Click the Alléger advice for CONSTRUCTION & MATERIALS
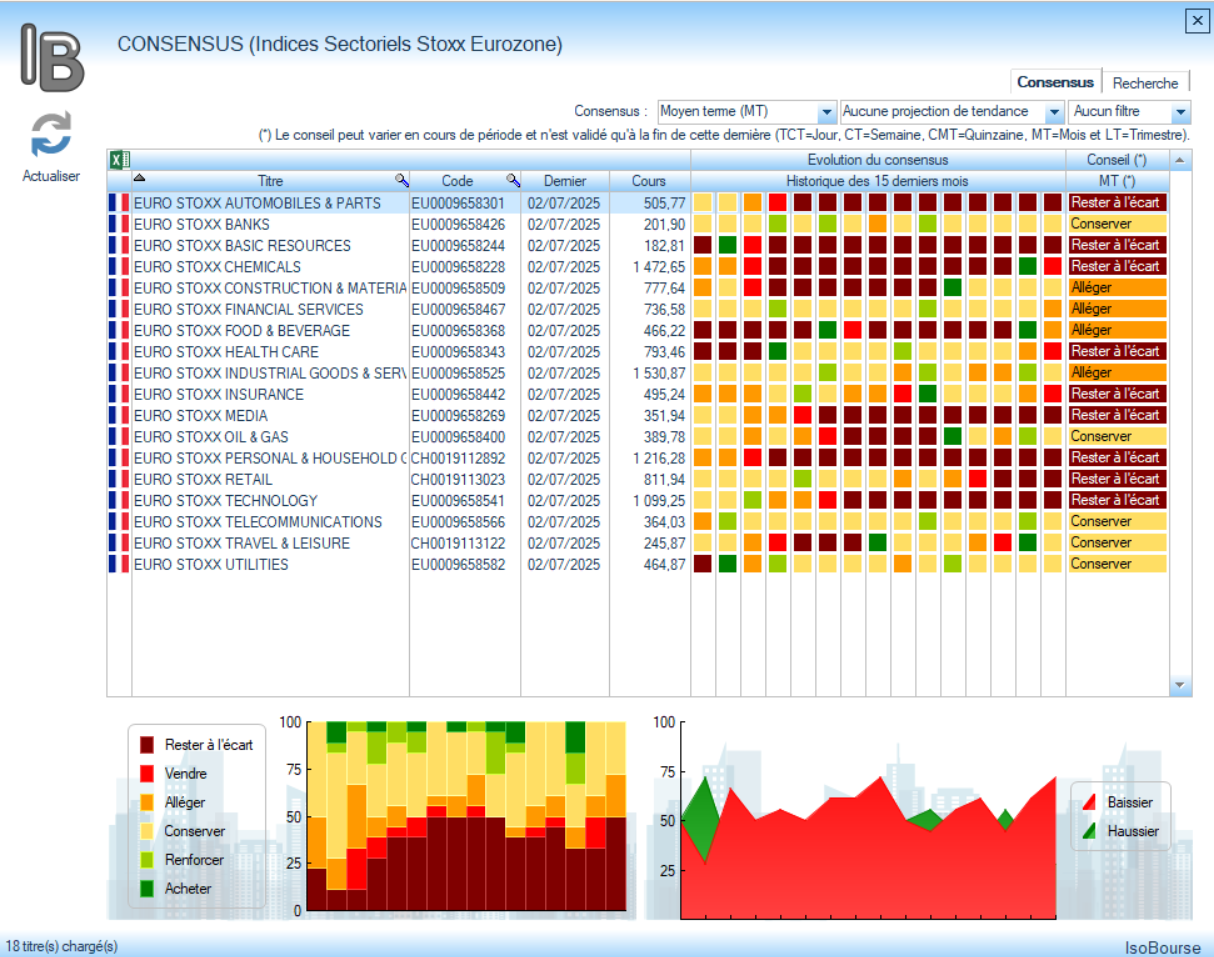The width and height of the screenshot is (1214, 957). [x=1116, y=288]
